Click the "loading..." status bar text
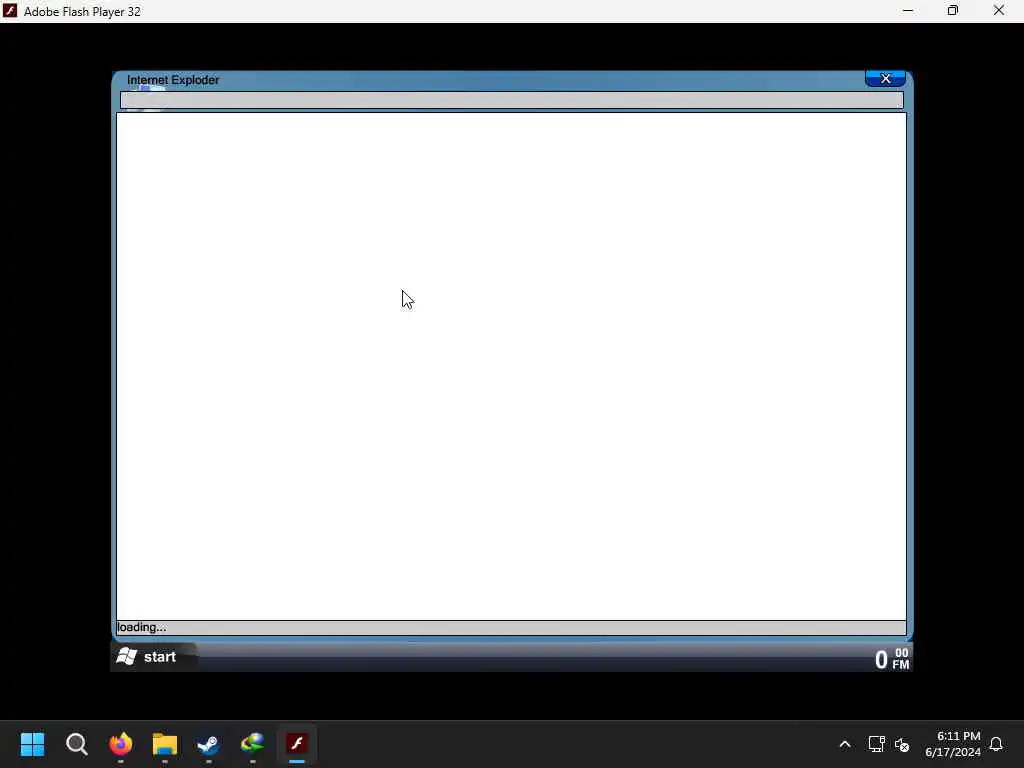 [x=141, y=627]
